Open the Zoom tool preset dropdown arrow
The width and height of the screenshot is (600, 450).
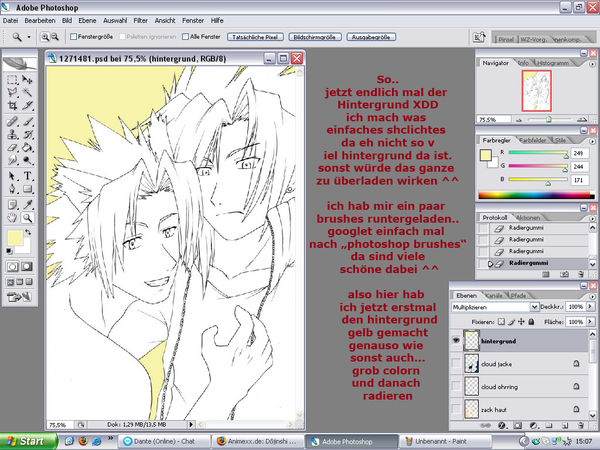[29, 37]
